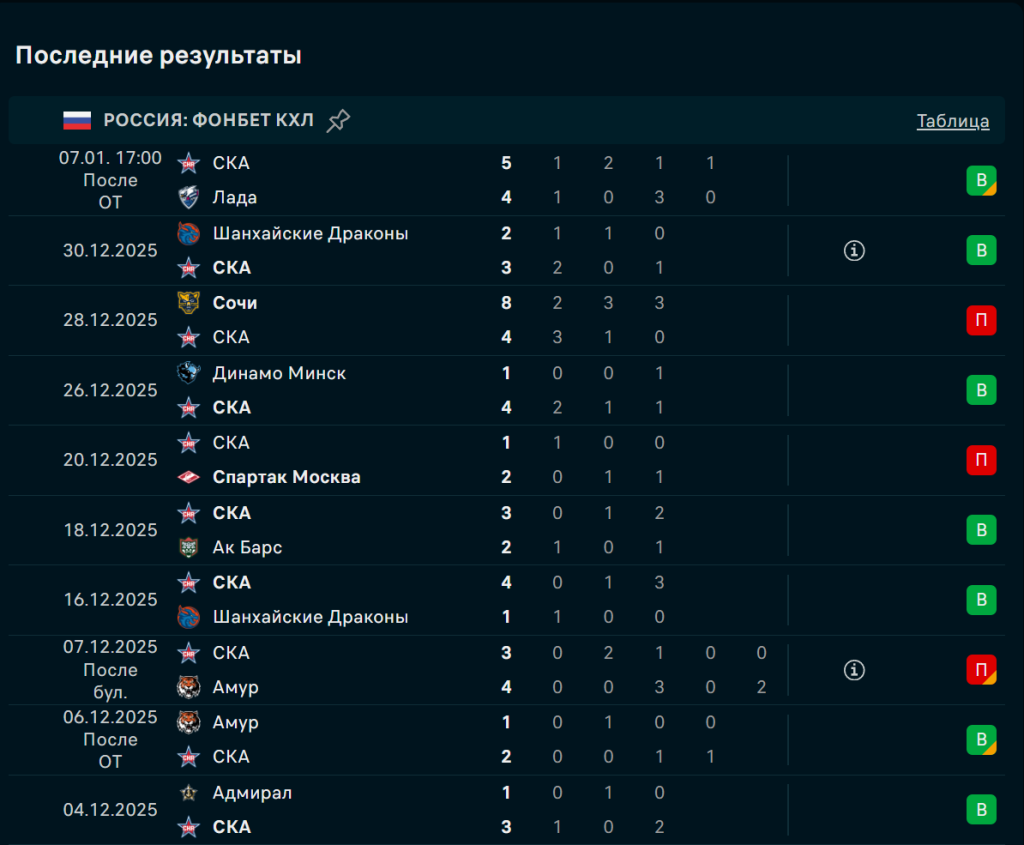The image size is (1024, 845).
Task: Click the Ак Барс team logo
Action: point(188,548)
